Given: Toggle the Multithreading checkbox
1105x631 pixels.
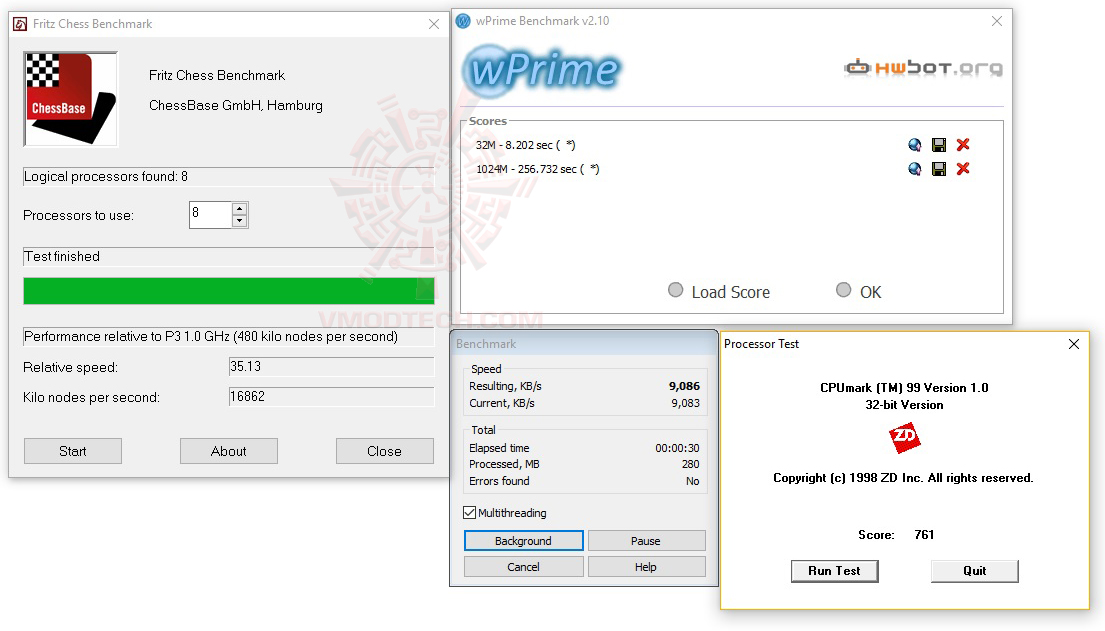Looking at the screenshot, I should pos(469,513).
